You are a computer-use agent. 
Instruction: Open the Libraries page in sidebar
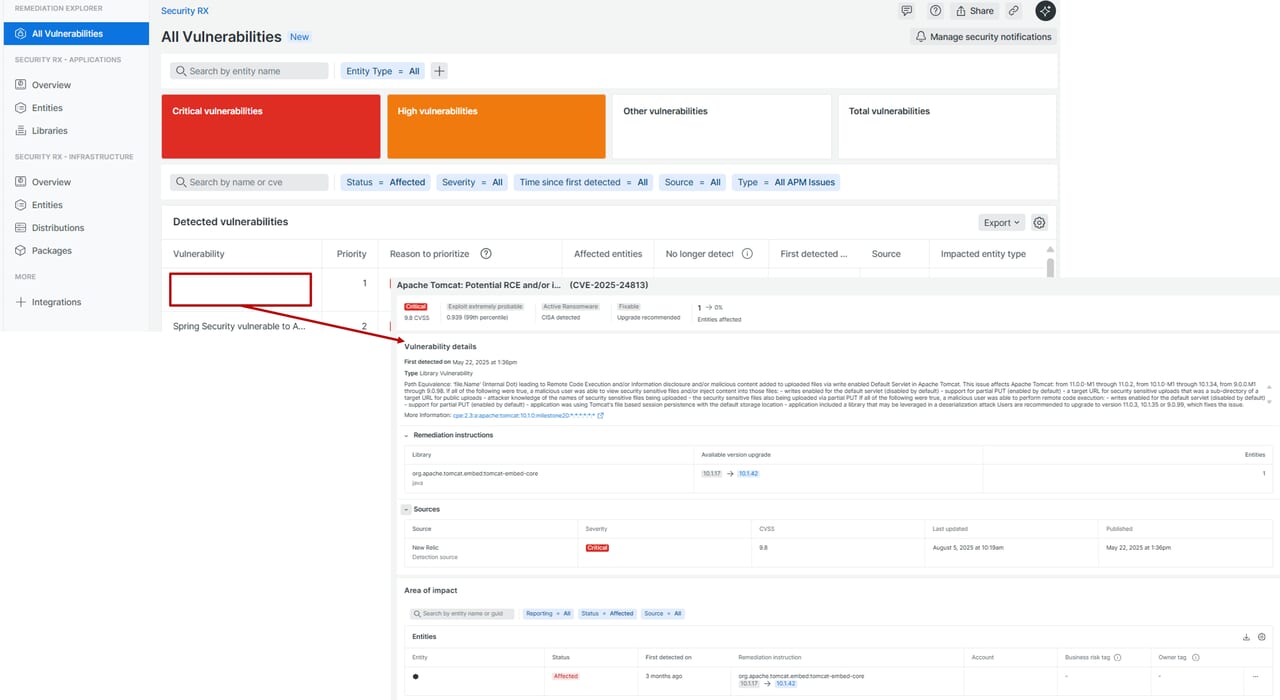coord(49,131)
